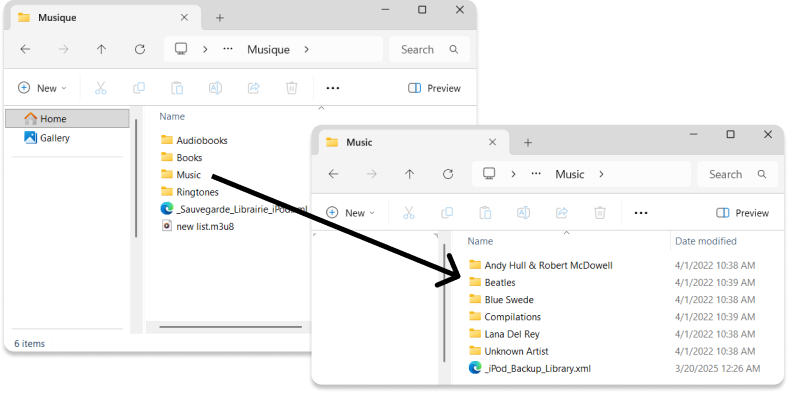This screenshot has height=393, width=788.
Task: Expand chevron after Musique in address bar
Action: pos(307,49)
